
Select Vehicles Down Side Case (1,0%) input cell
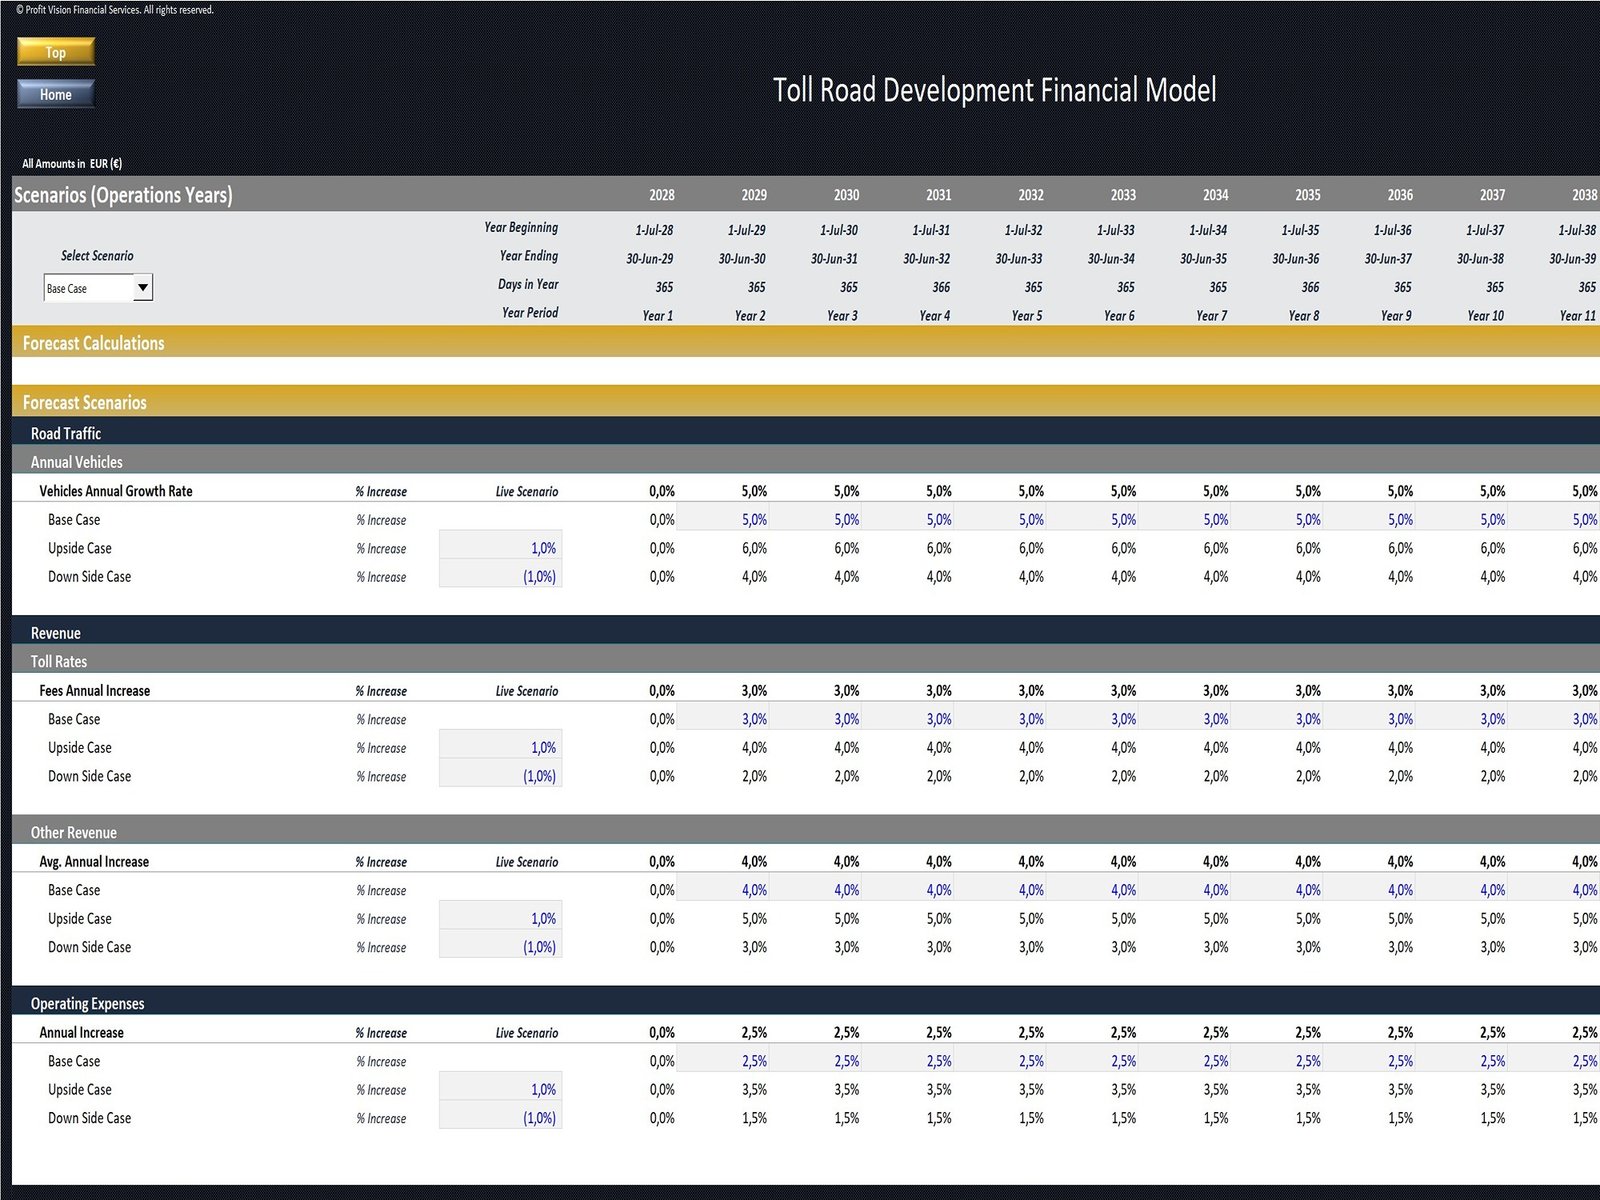point(501,577)
